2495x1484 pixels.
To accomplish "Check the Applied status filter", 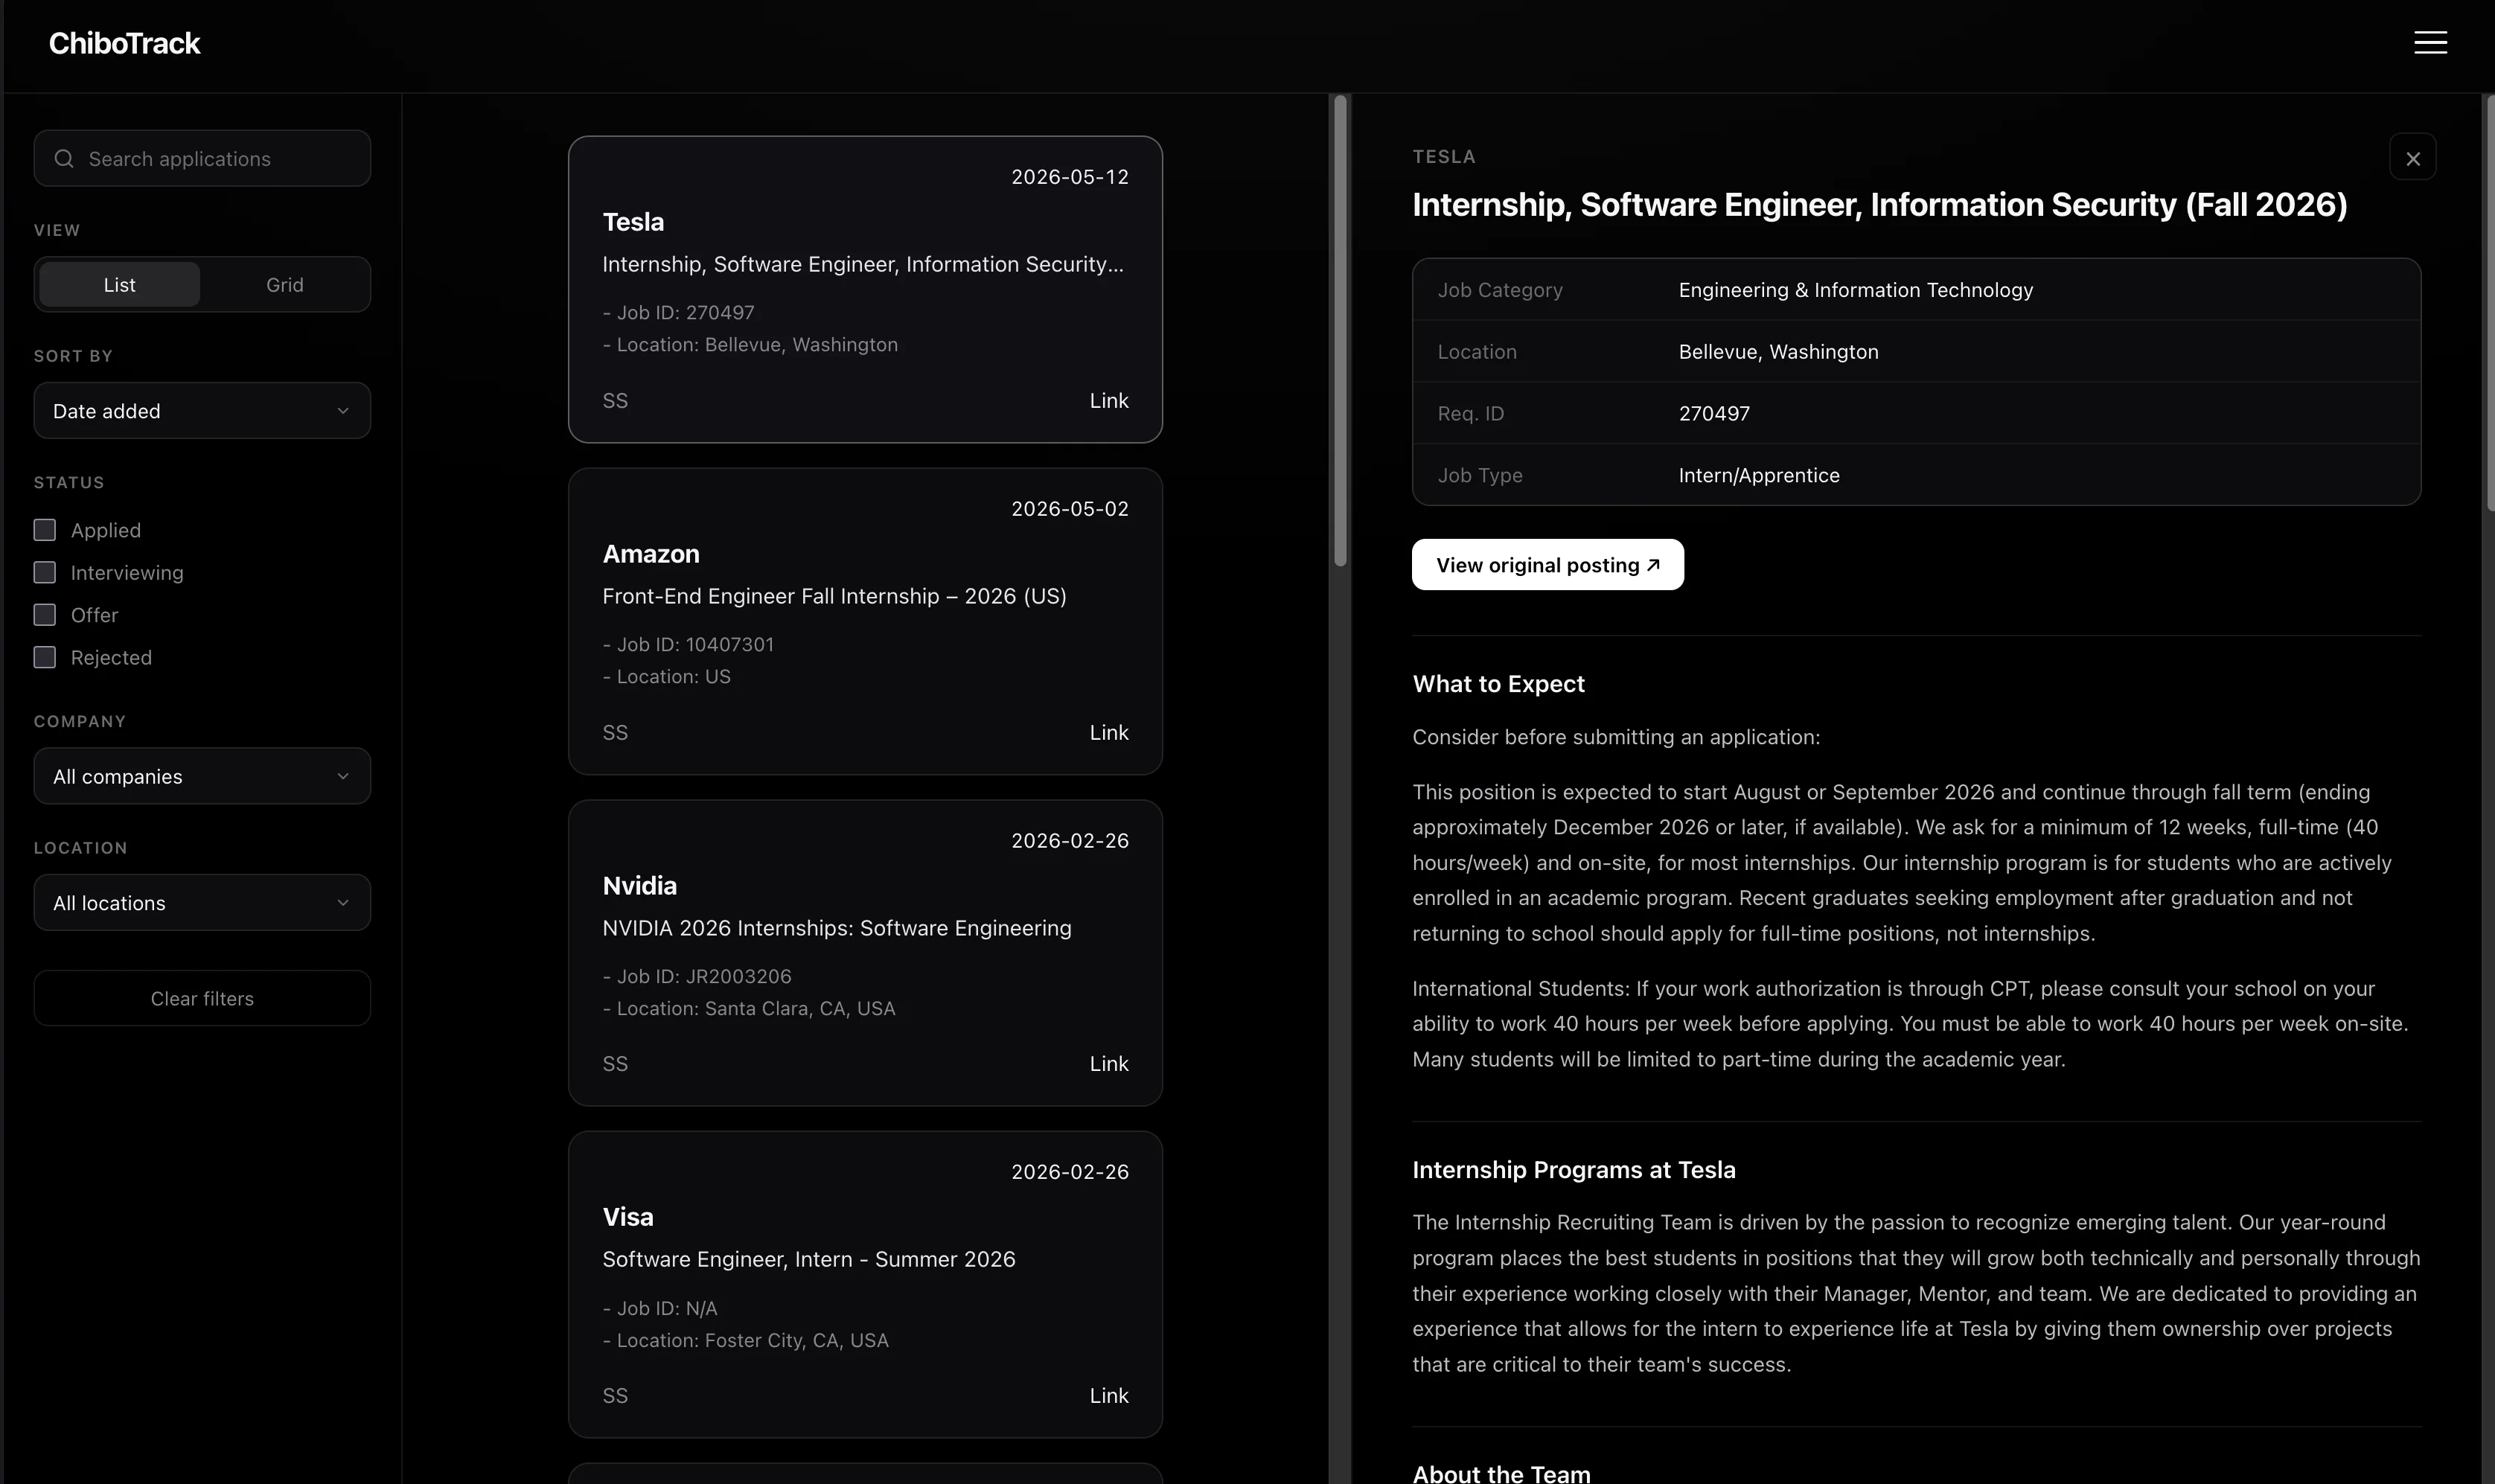I will [45, 530].
